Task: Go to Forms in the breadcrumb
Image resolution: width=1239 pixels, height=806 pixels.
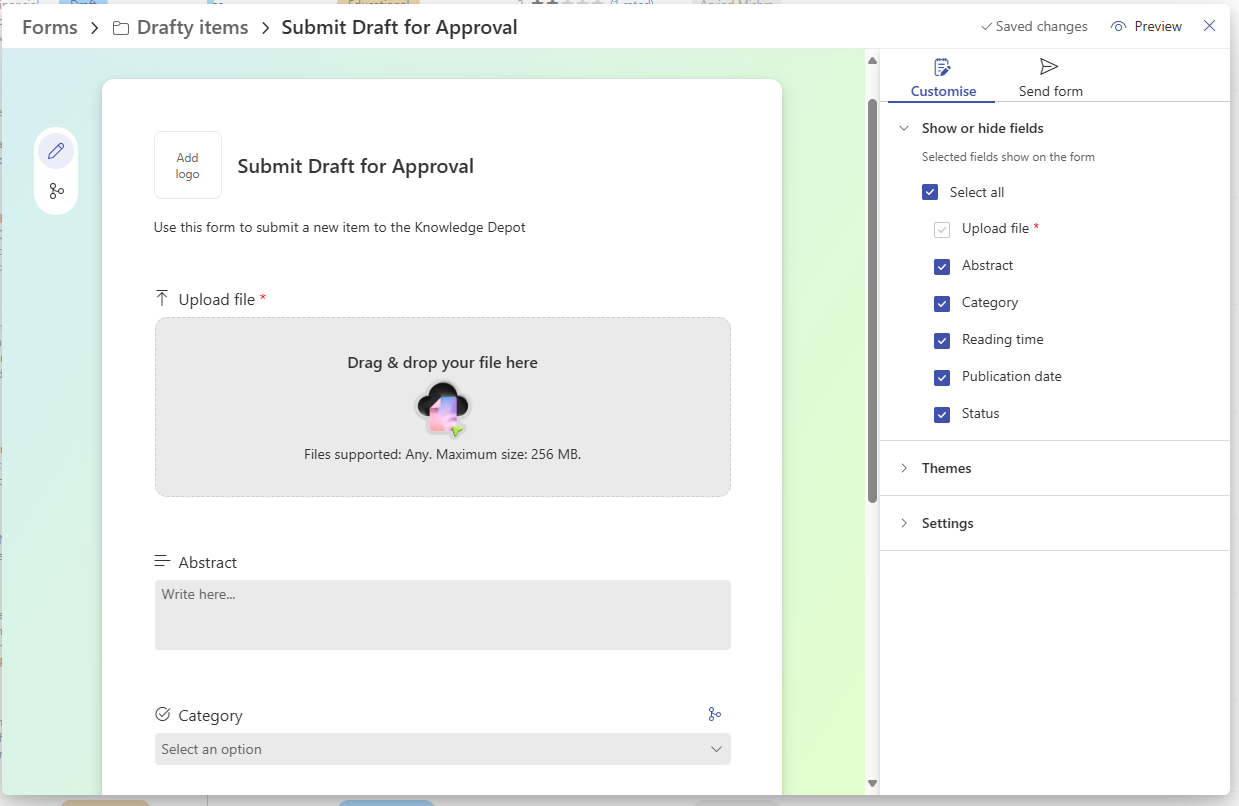Action: (x=50, y=28)
